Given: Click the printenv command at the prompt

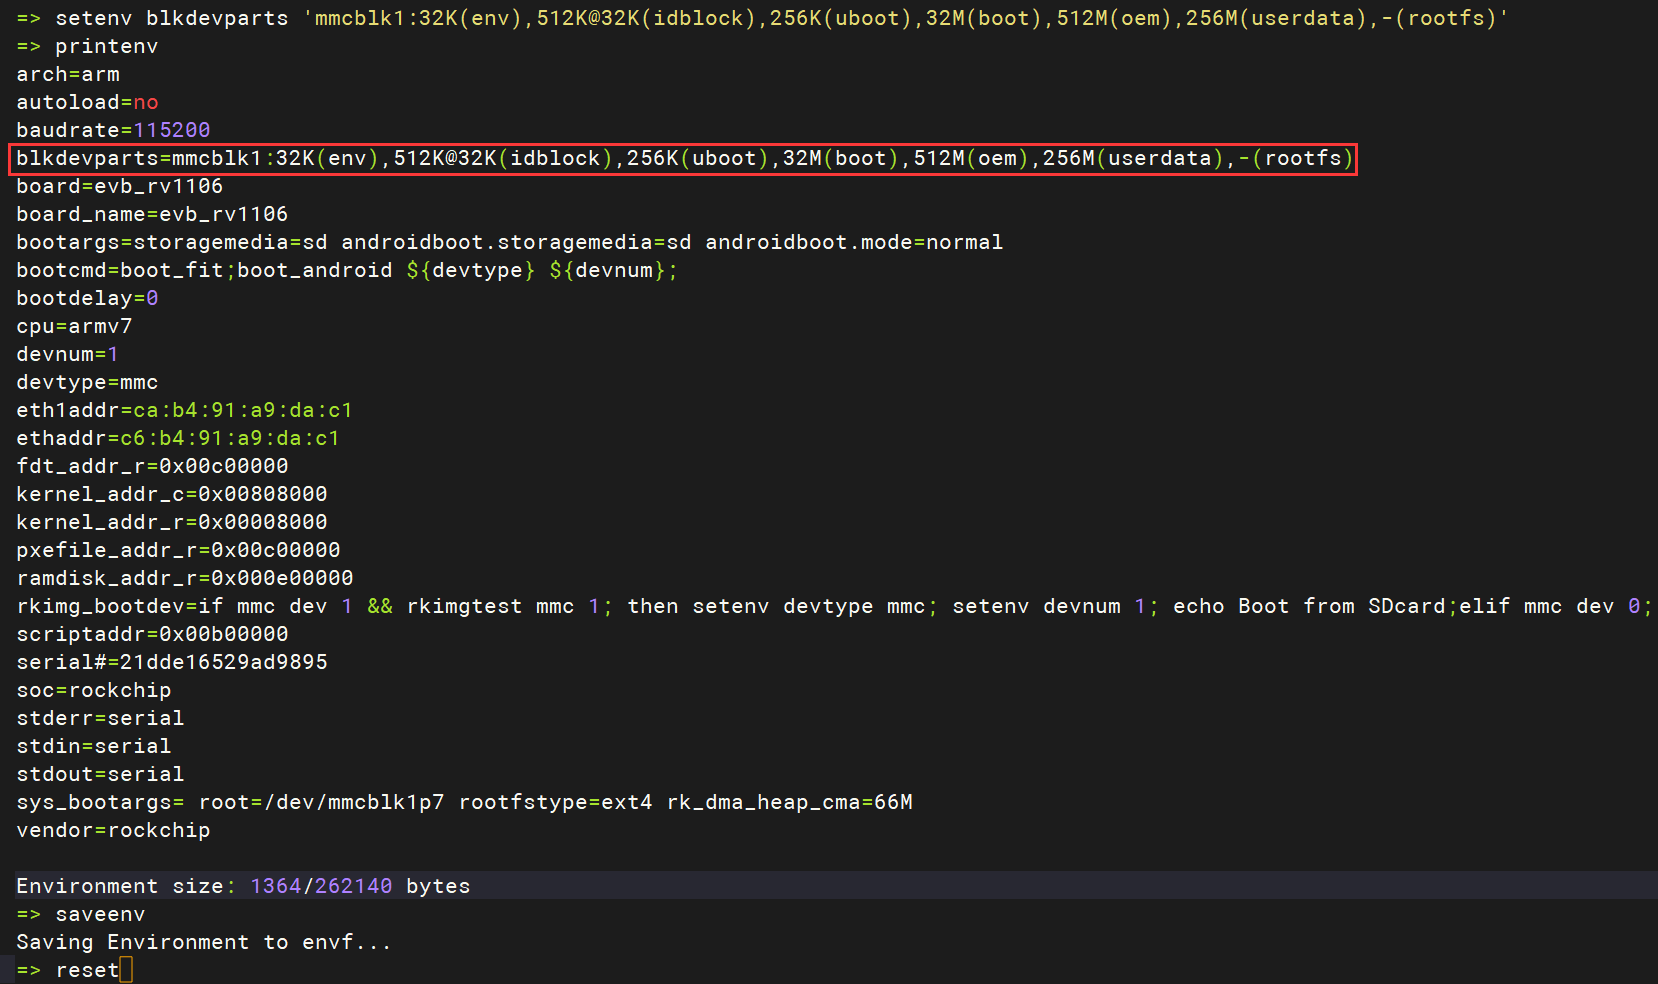Looking at the screenshot, I should click(x=106, y=46).
